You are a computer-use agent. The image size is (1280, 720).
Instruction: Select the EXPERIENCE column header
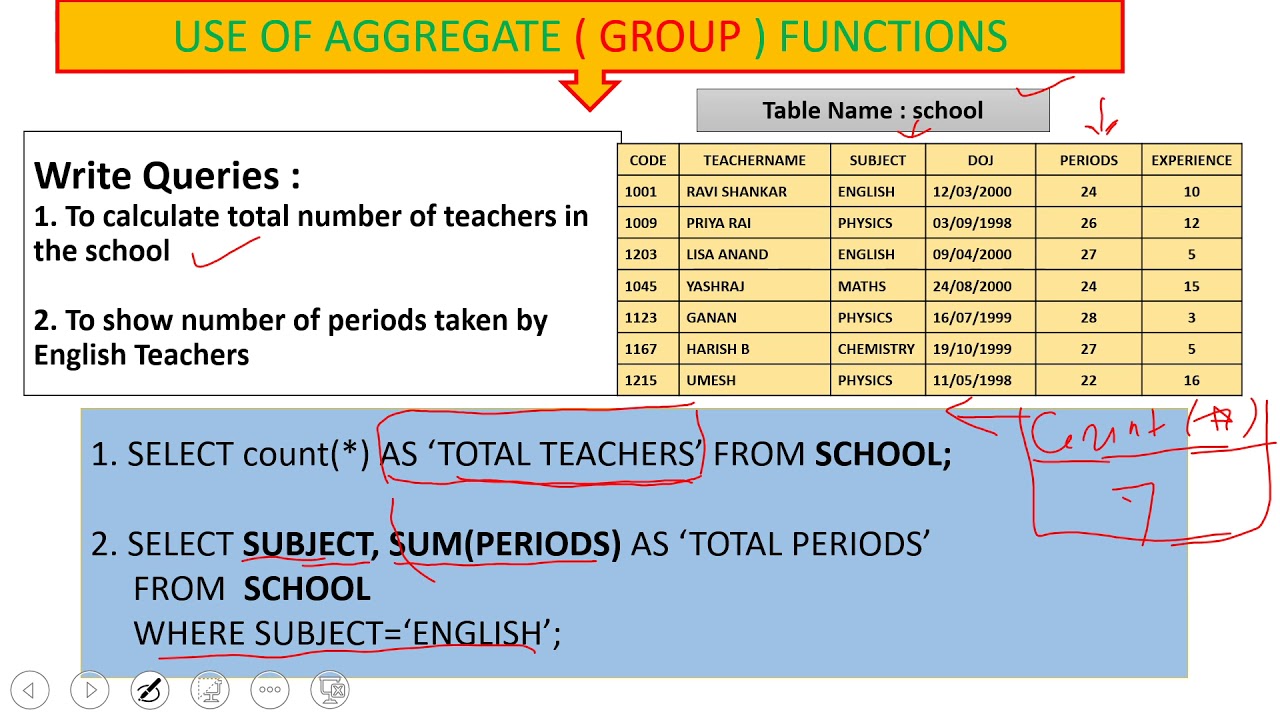[1191, 160]
